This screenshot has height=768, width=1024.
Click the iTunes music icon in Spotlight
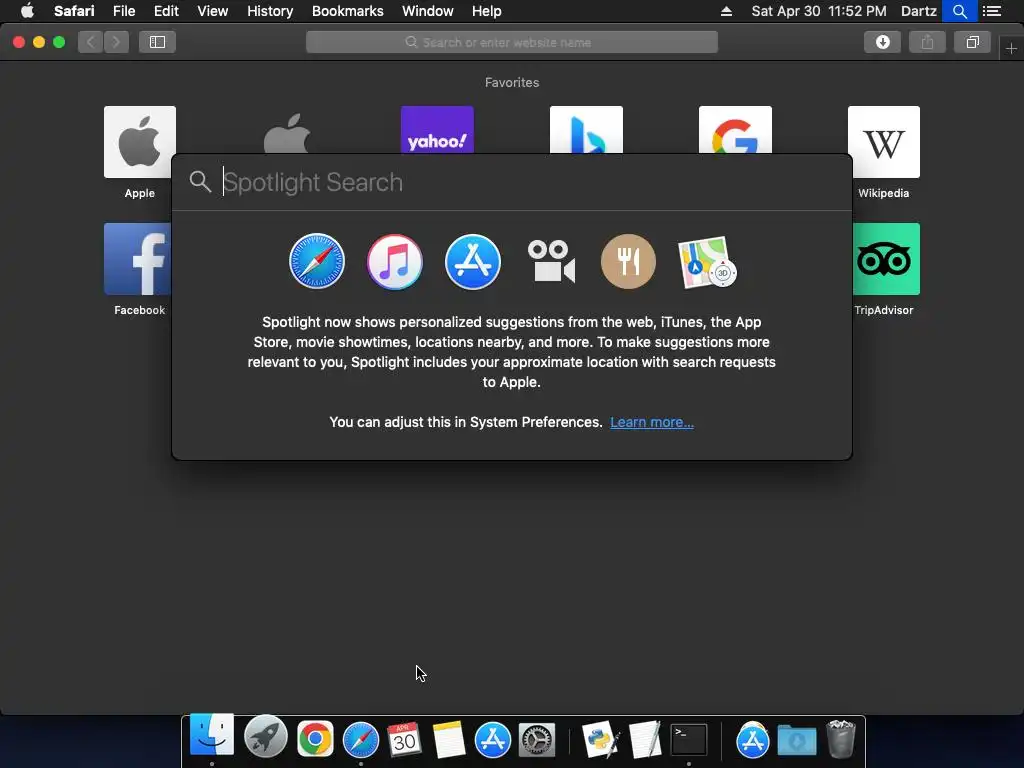[394, 261]
